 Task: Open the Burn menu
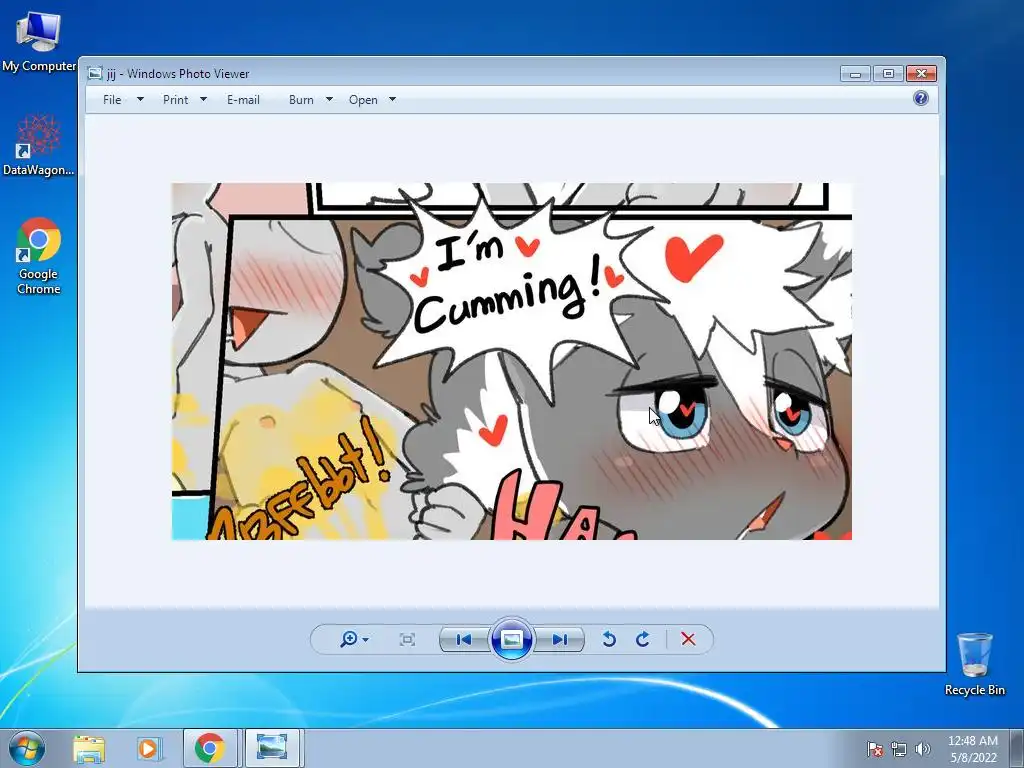click(301, 100)
